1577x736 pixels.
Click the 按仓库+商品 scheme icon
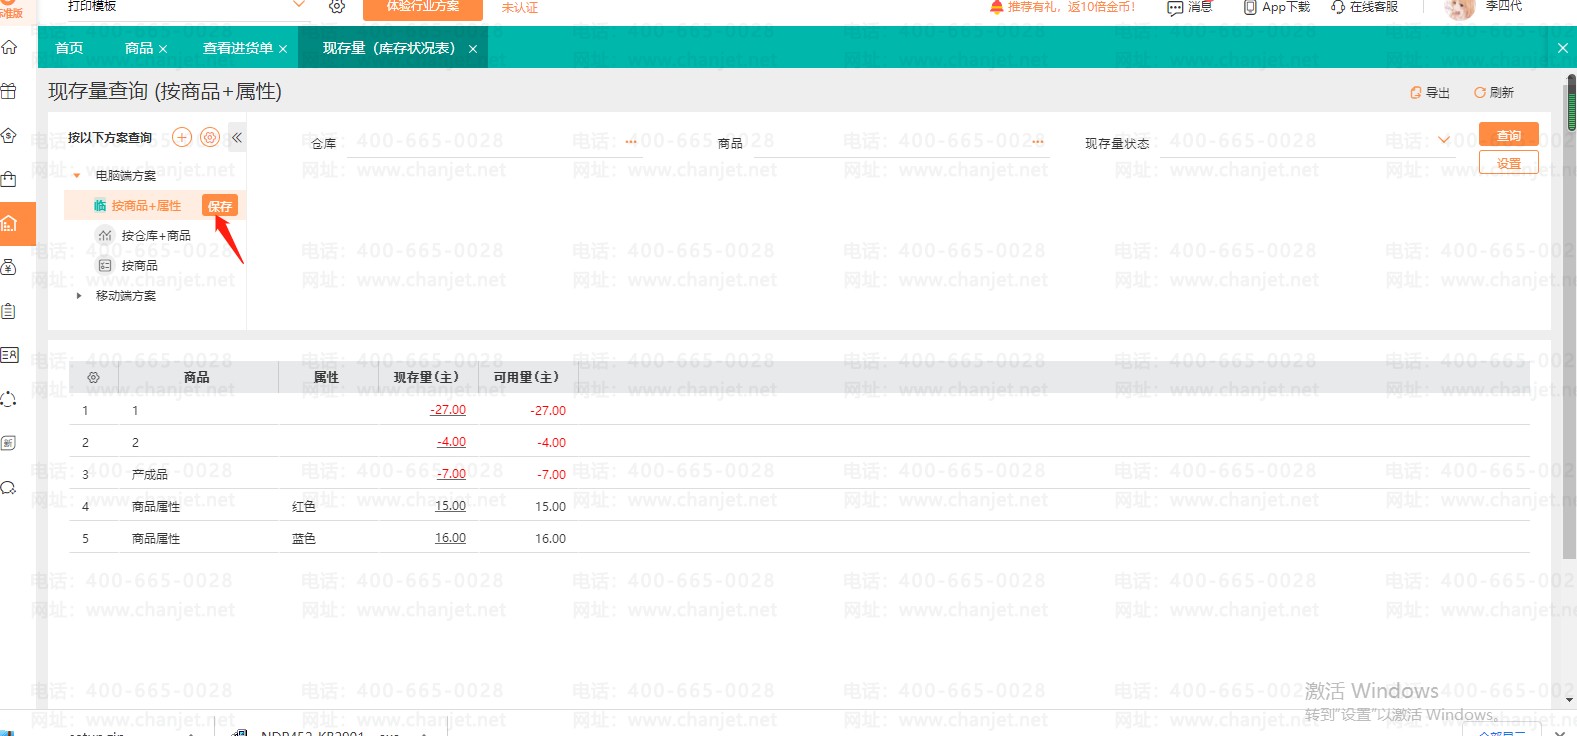click(105, 235)
